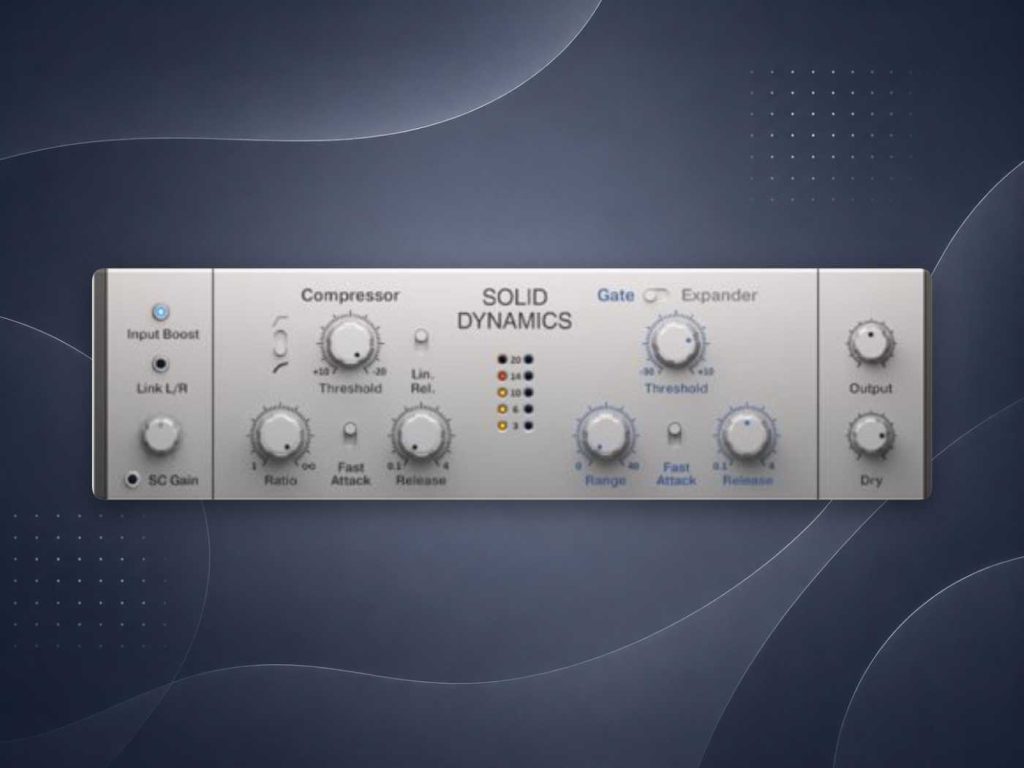
Task: Click the Expander label text
Action: (x=719, y=295)
